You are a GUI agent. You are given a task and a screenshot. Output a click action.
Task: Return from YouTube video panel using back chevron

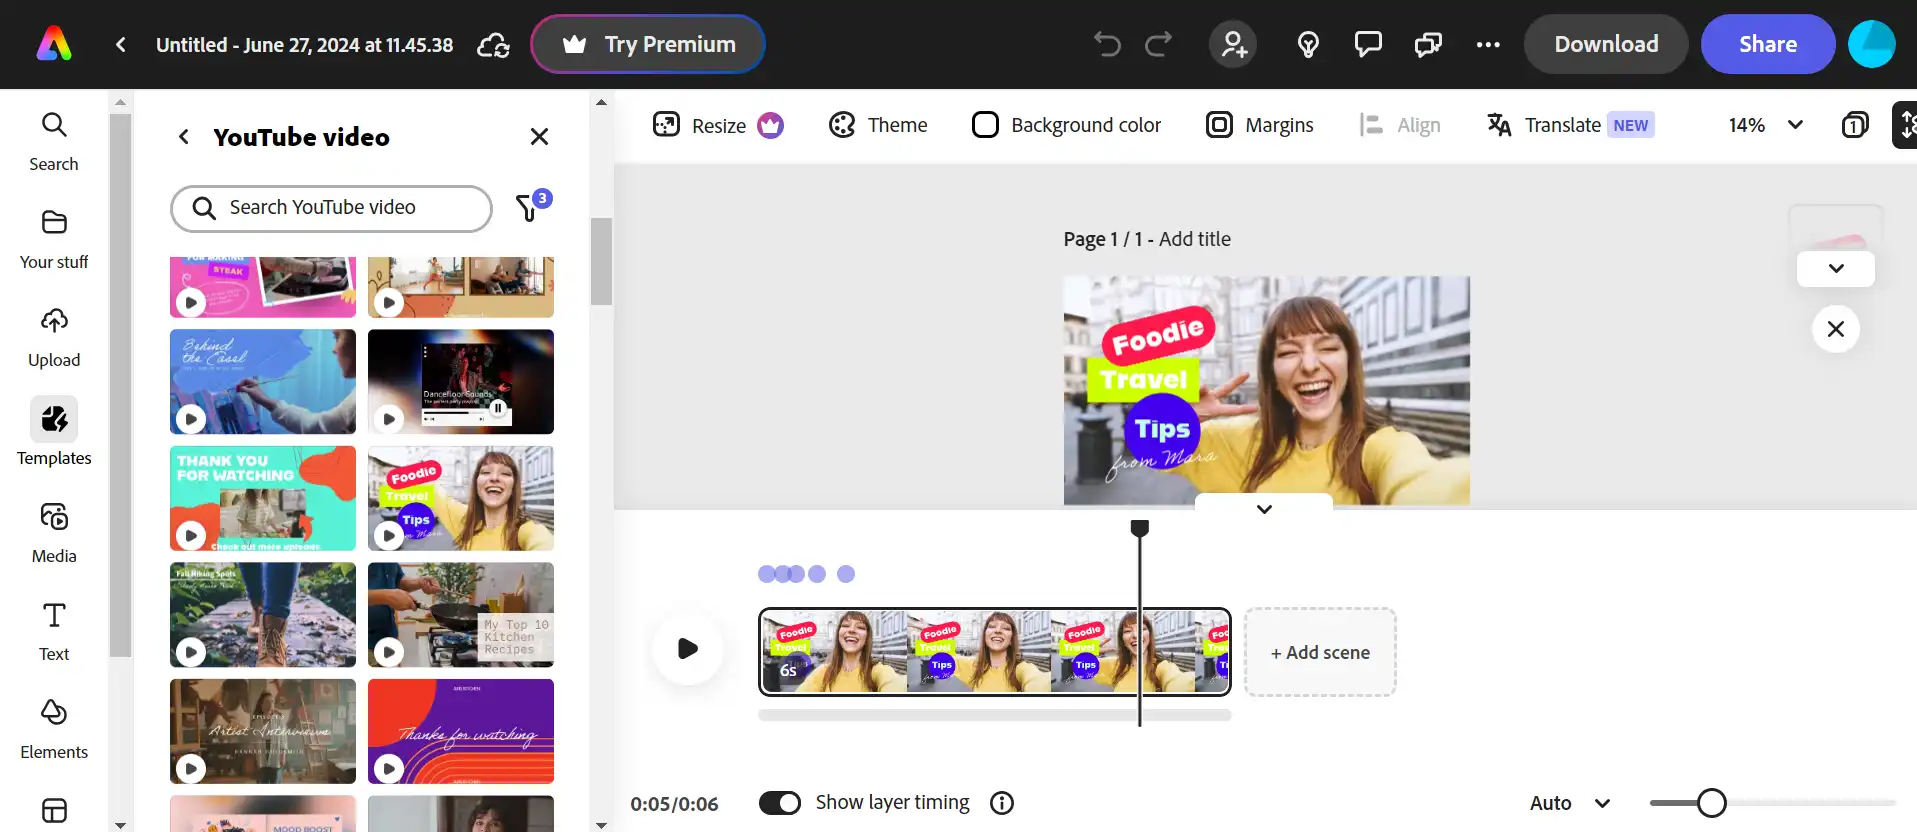184,137
